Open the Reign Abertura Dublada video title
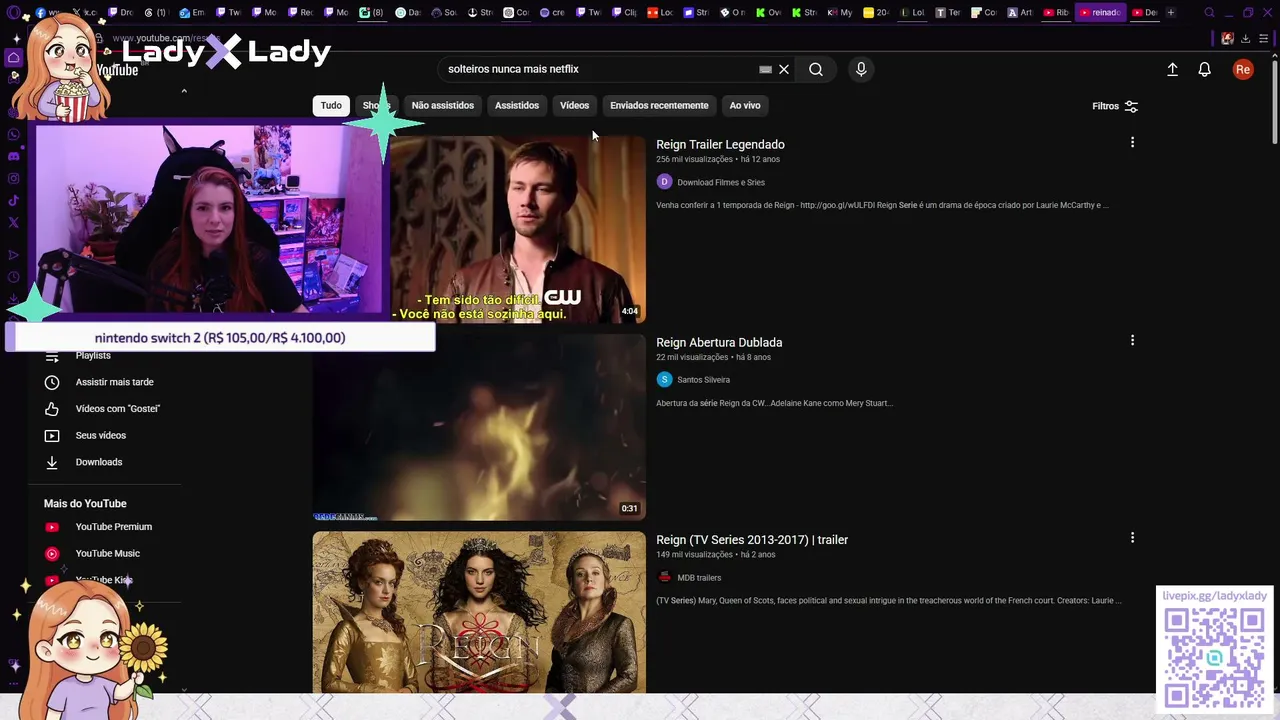The width and height of the screenshot is (1280, 720). [x=719, y=343]
